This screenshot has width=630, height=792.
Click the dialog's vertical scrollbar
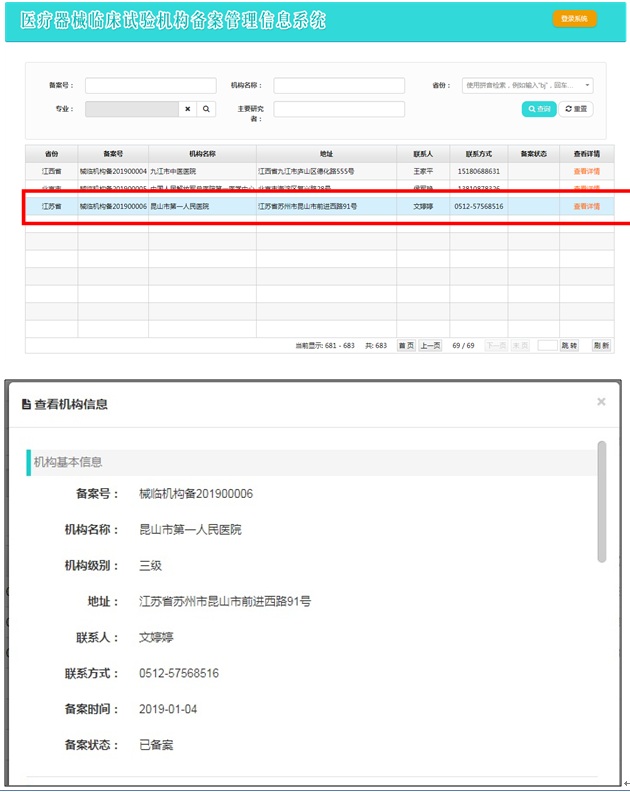click(601, 500)
